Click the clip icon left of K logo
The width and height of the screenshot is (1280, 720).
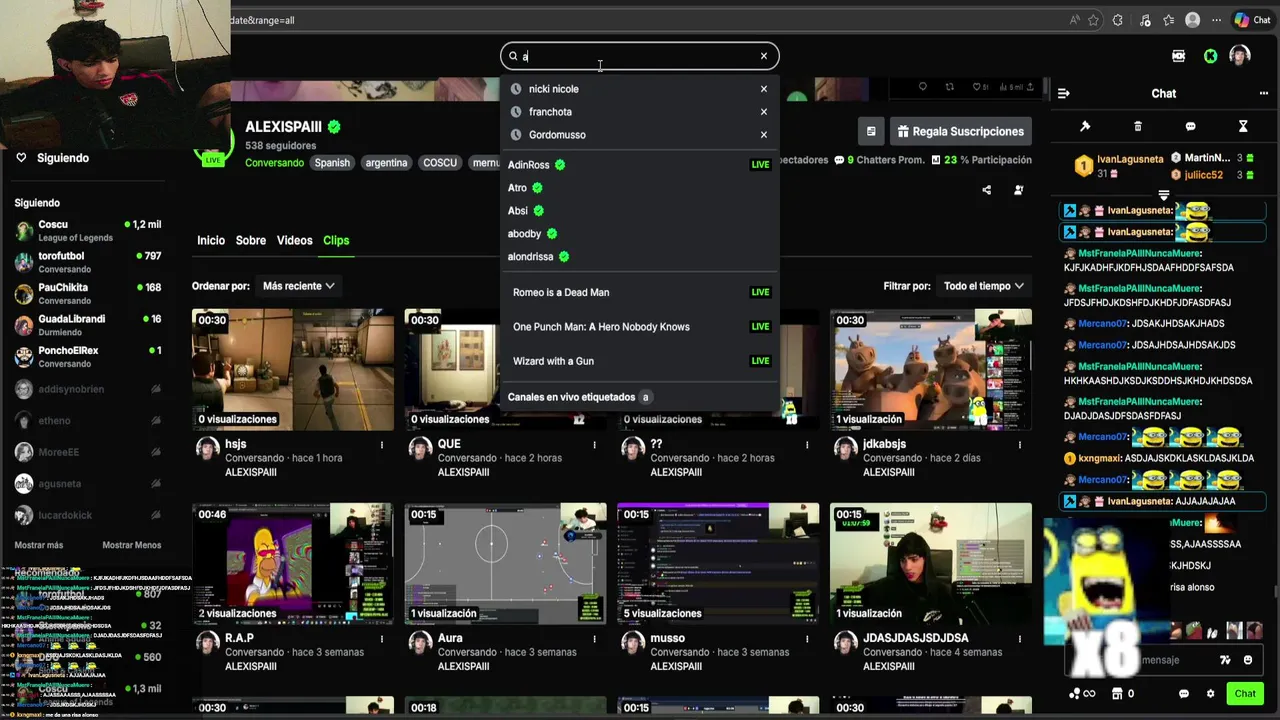pyautogui.click(x=1179, y=56)
